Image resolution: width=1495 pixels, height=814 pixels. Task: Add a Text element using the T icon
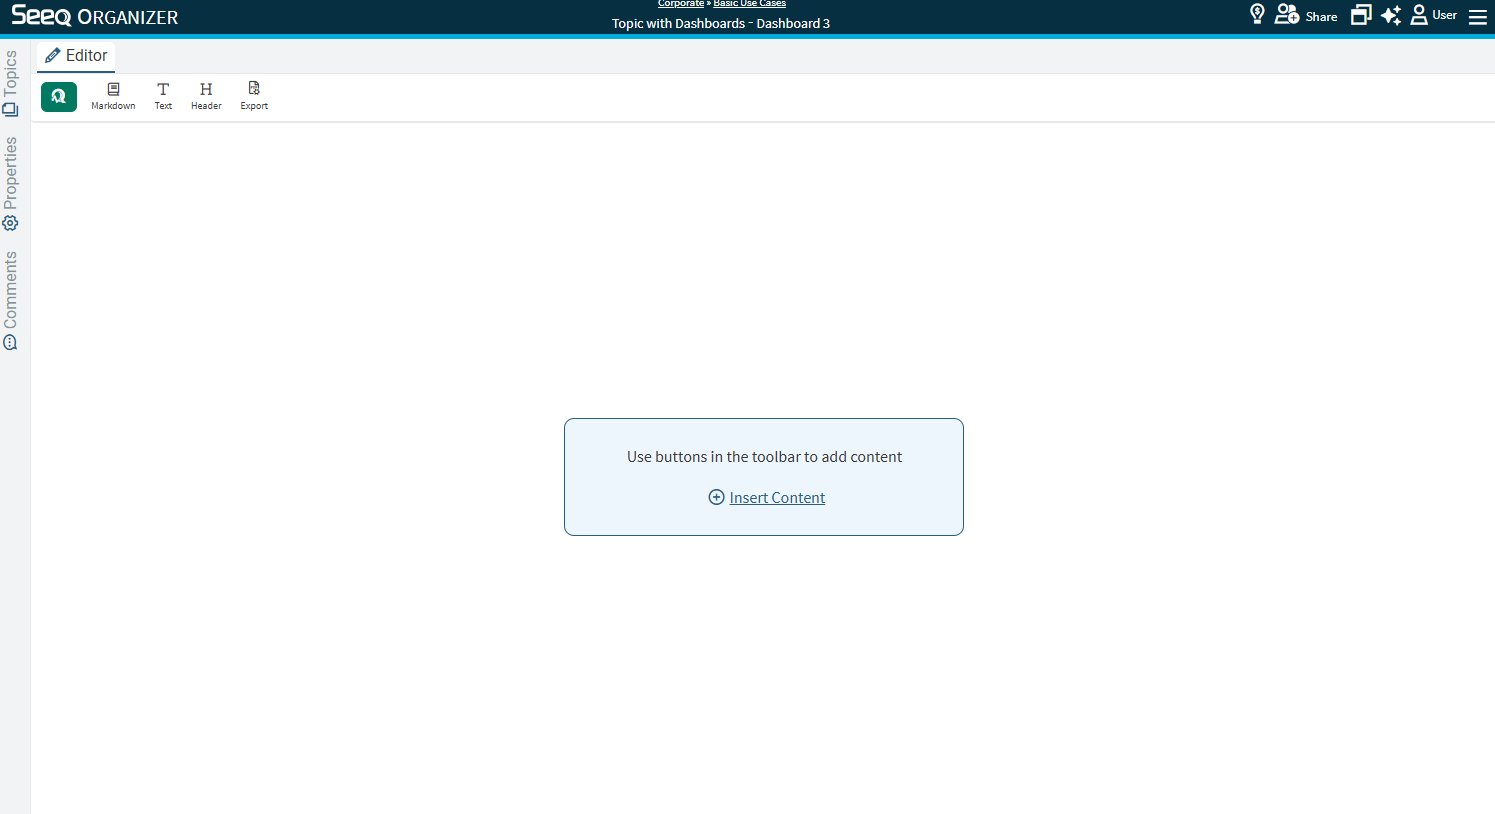tap(163, 96)
